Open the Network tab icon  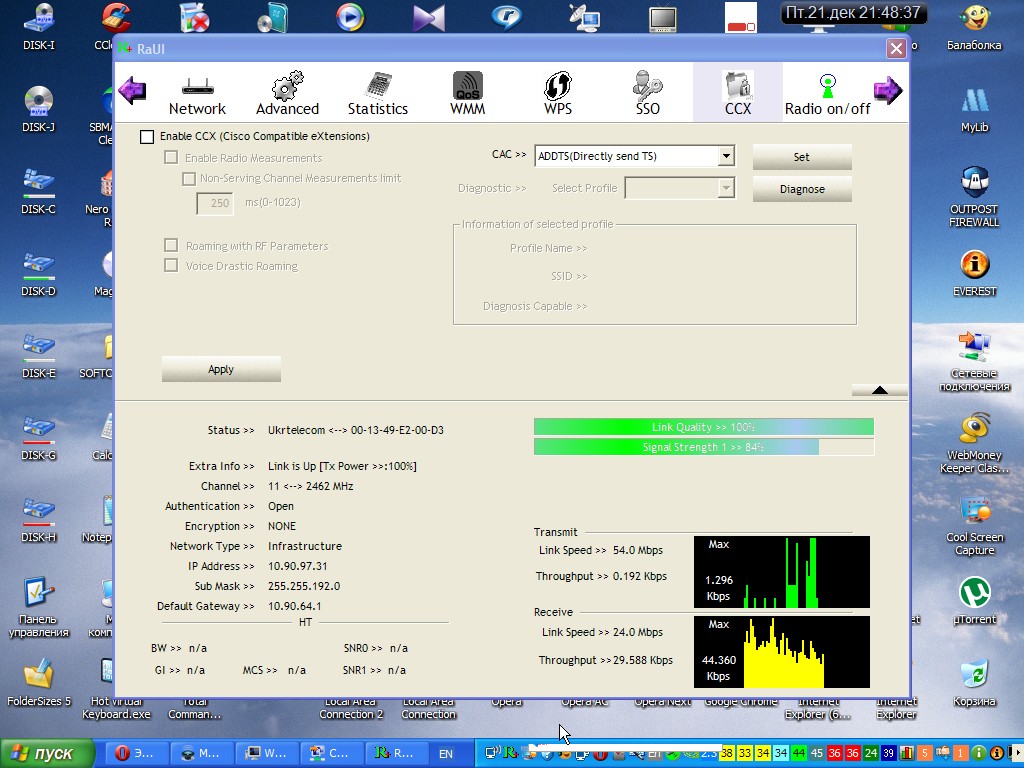pyautogui.click(x=197, y=86)
